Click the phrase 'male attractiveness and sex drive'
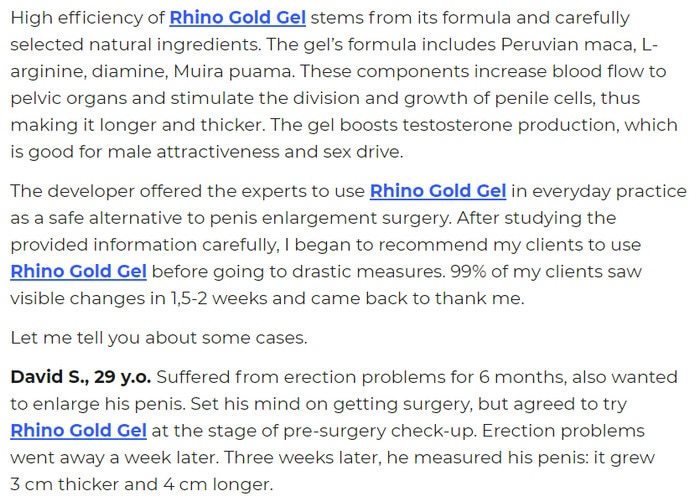700x502 pixels. coord(254,152)
